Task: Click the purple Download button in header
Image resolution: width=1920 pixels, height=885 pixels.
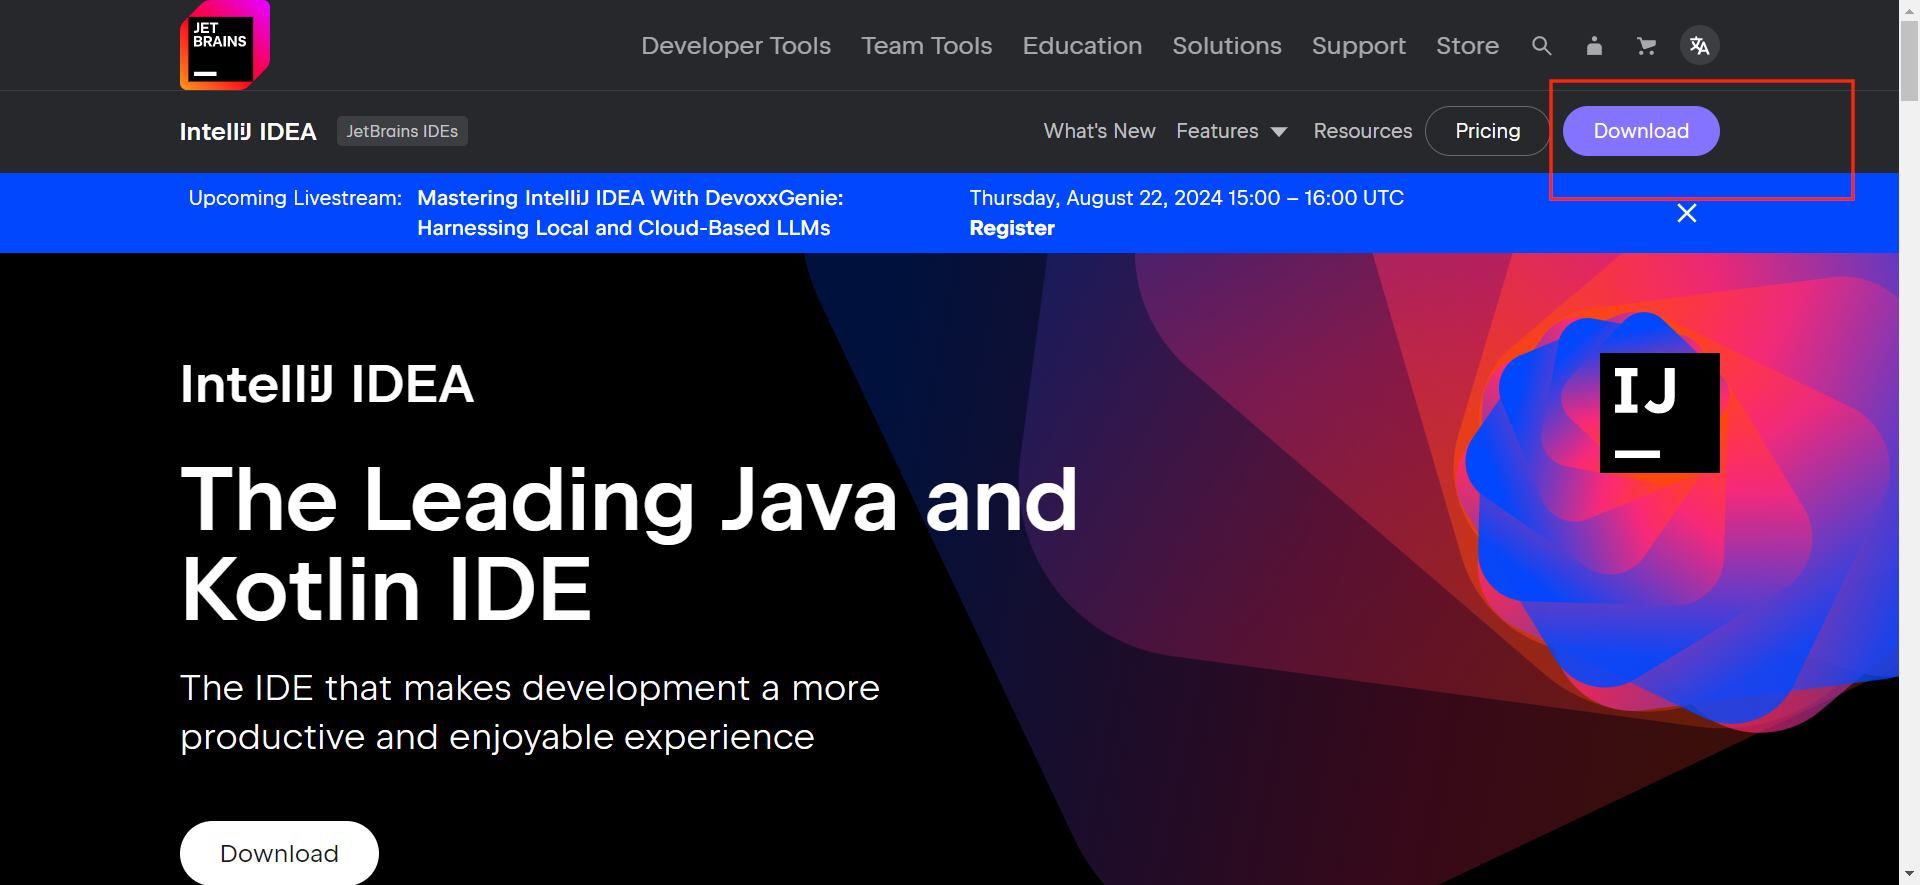Action: 1641,131
